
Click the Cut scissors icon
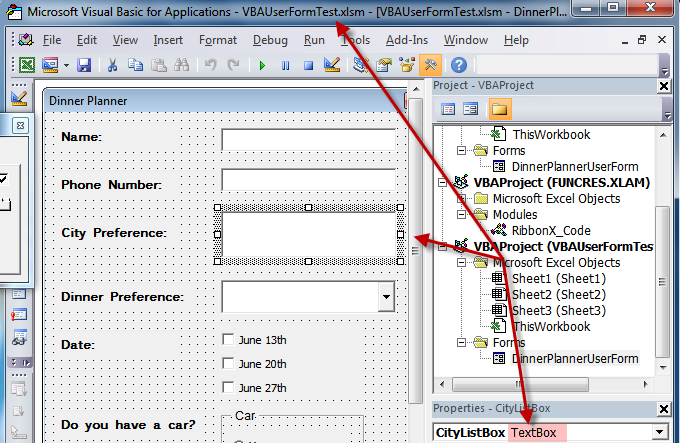click(x=112, y=66)
